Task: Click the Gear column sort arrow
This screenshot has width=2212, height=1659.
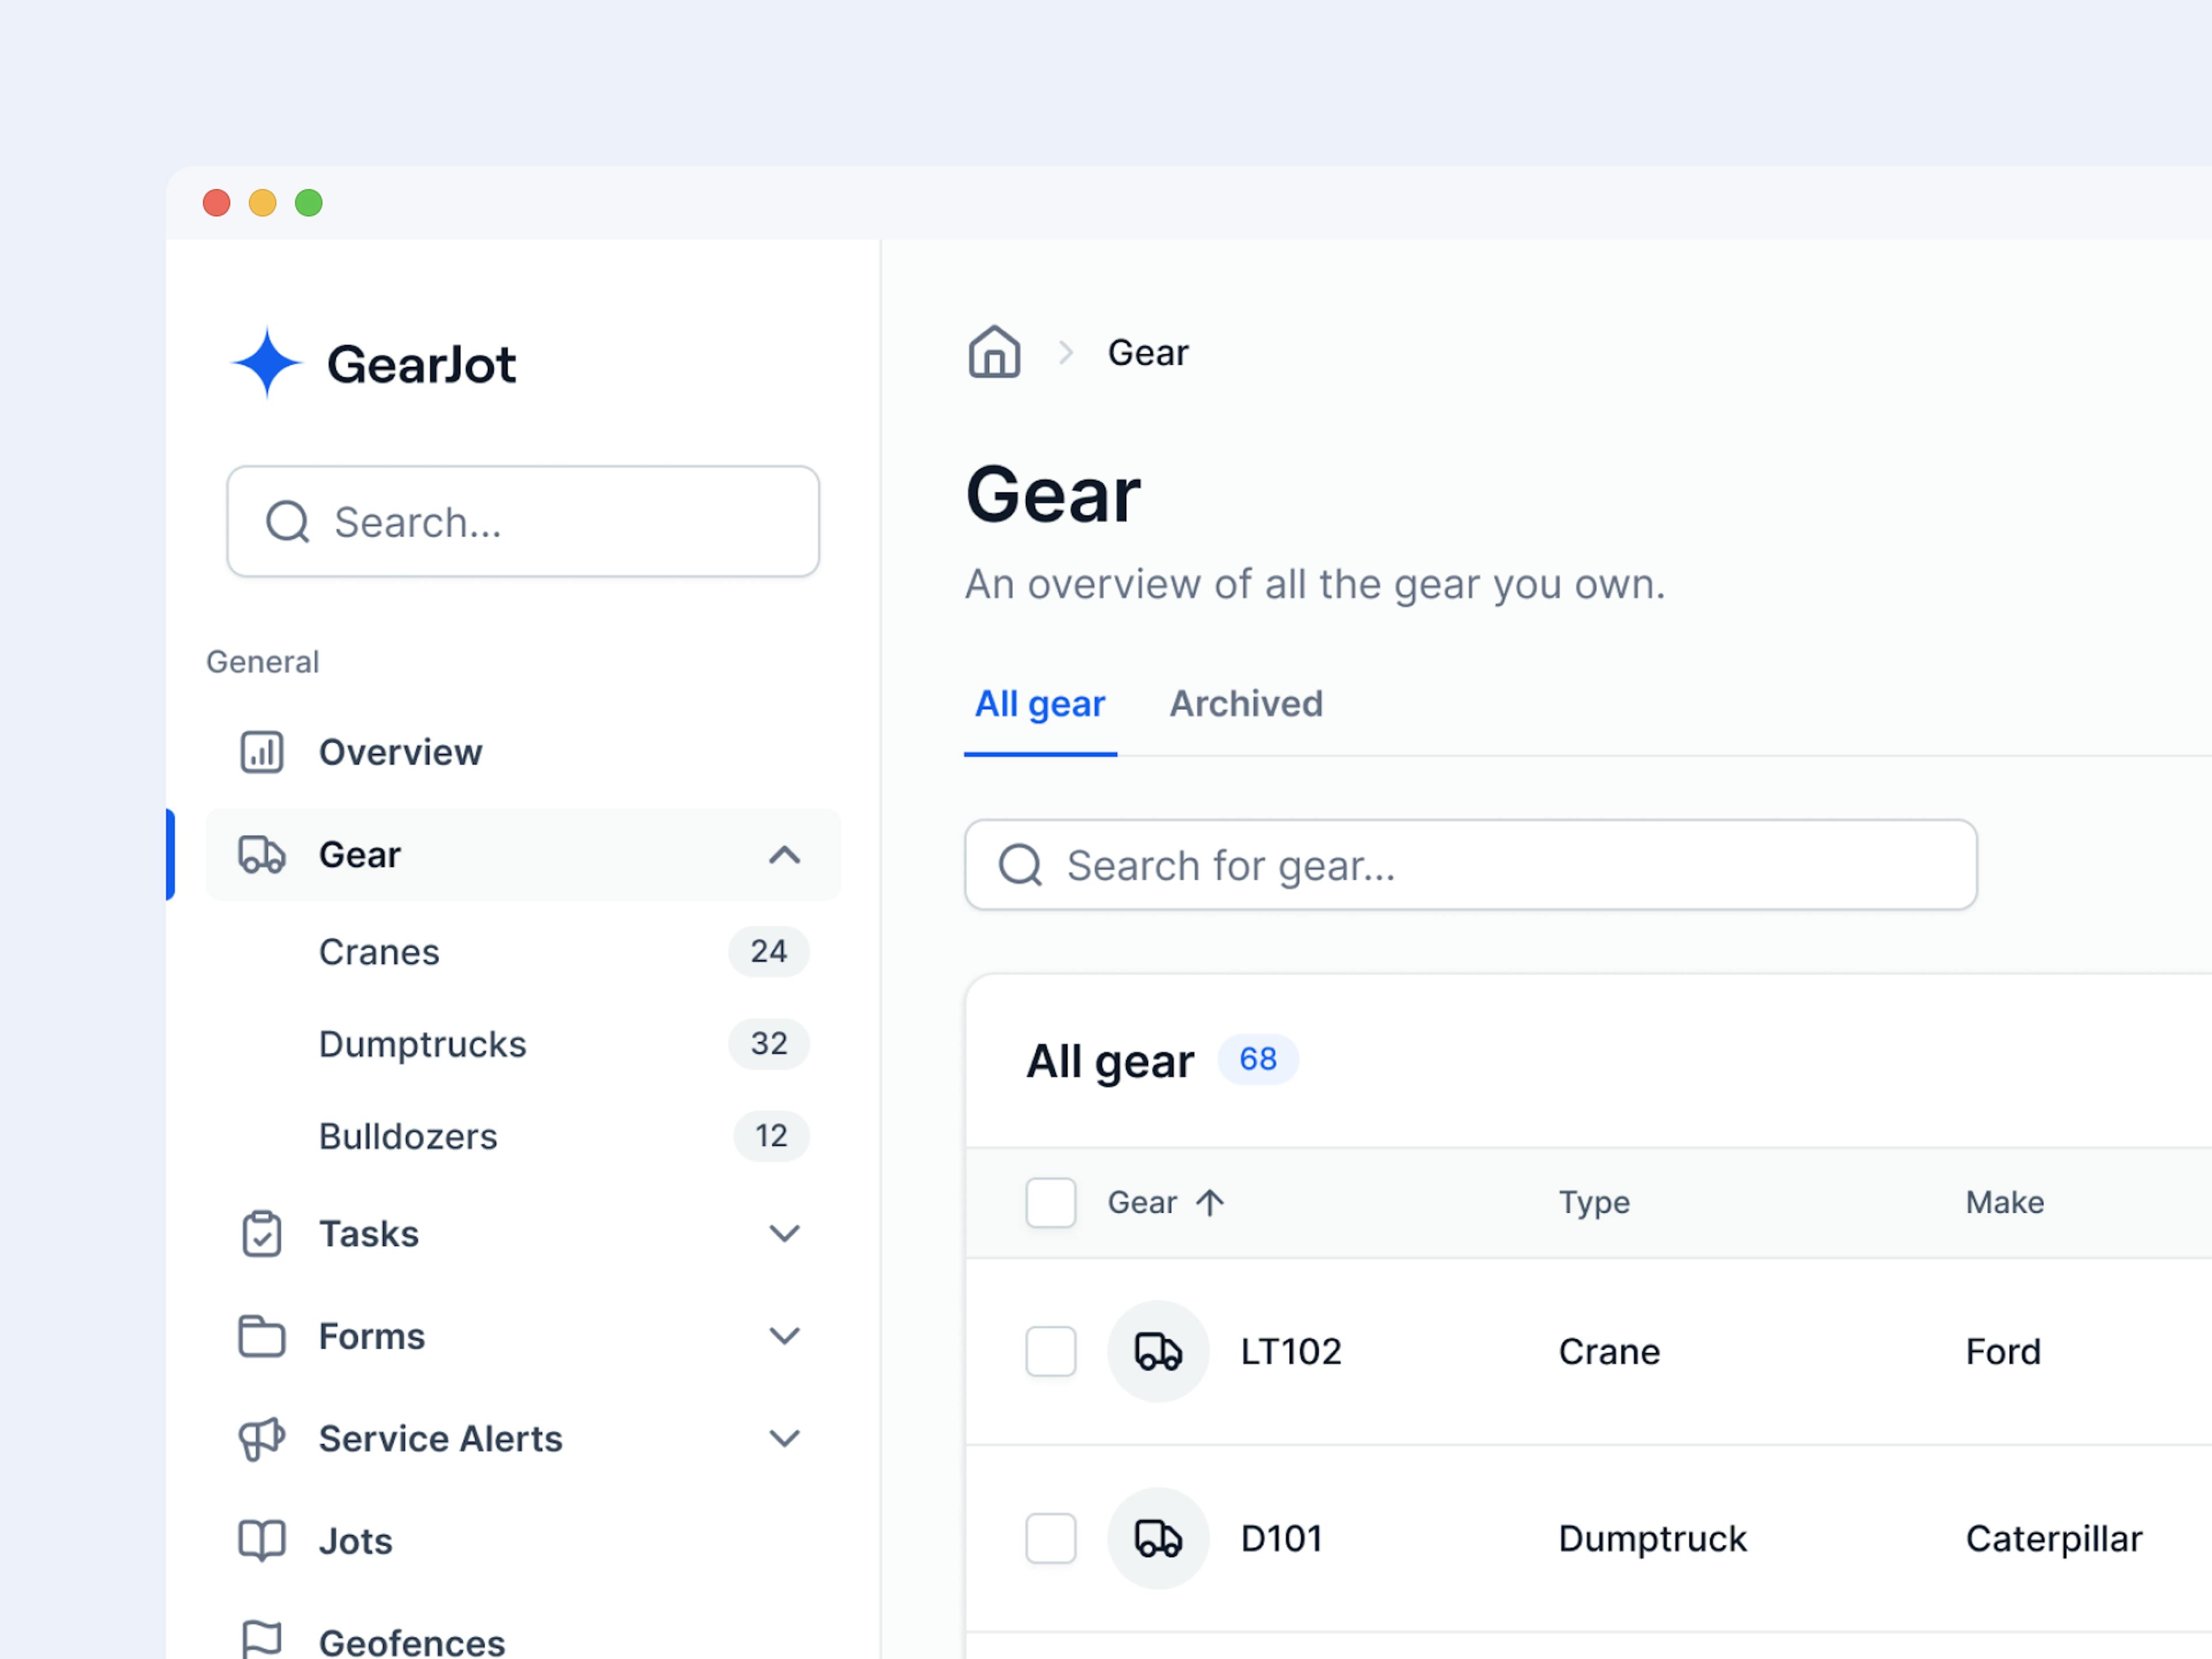Action: click(1210, 1202)
